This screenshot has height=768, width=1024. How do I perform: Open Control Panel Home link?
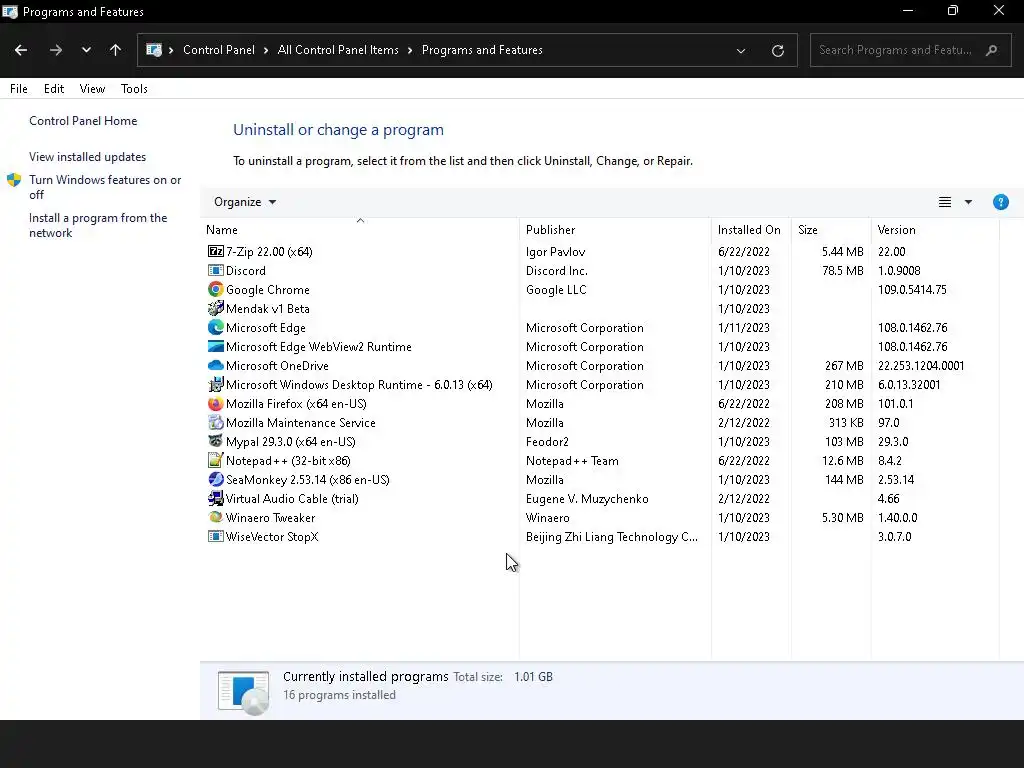tap(83, 121)
